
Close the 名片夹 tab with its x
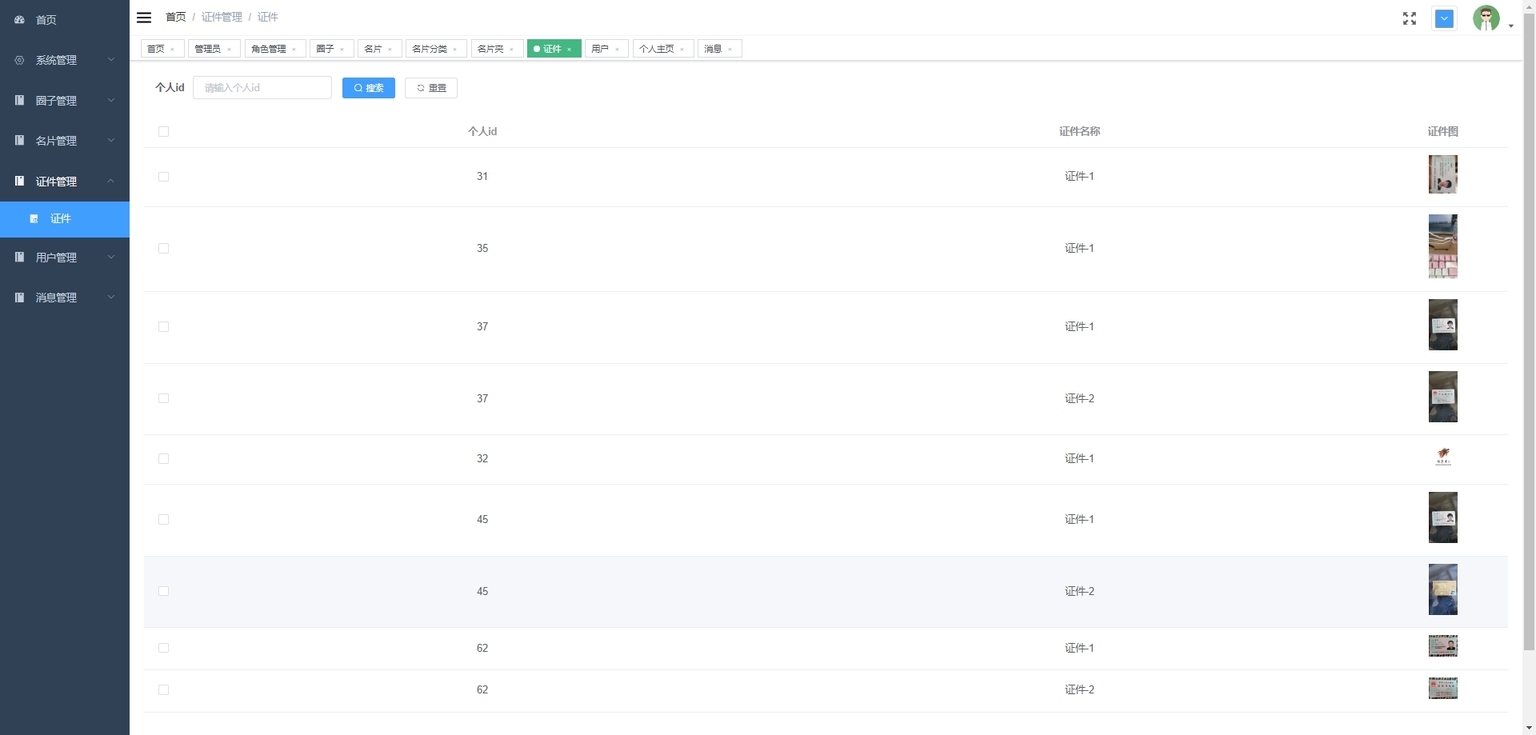pyautogui.click(x=512, y=49)
